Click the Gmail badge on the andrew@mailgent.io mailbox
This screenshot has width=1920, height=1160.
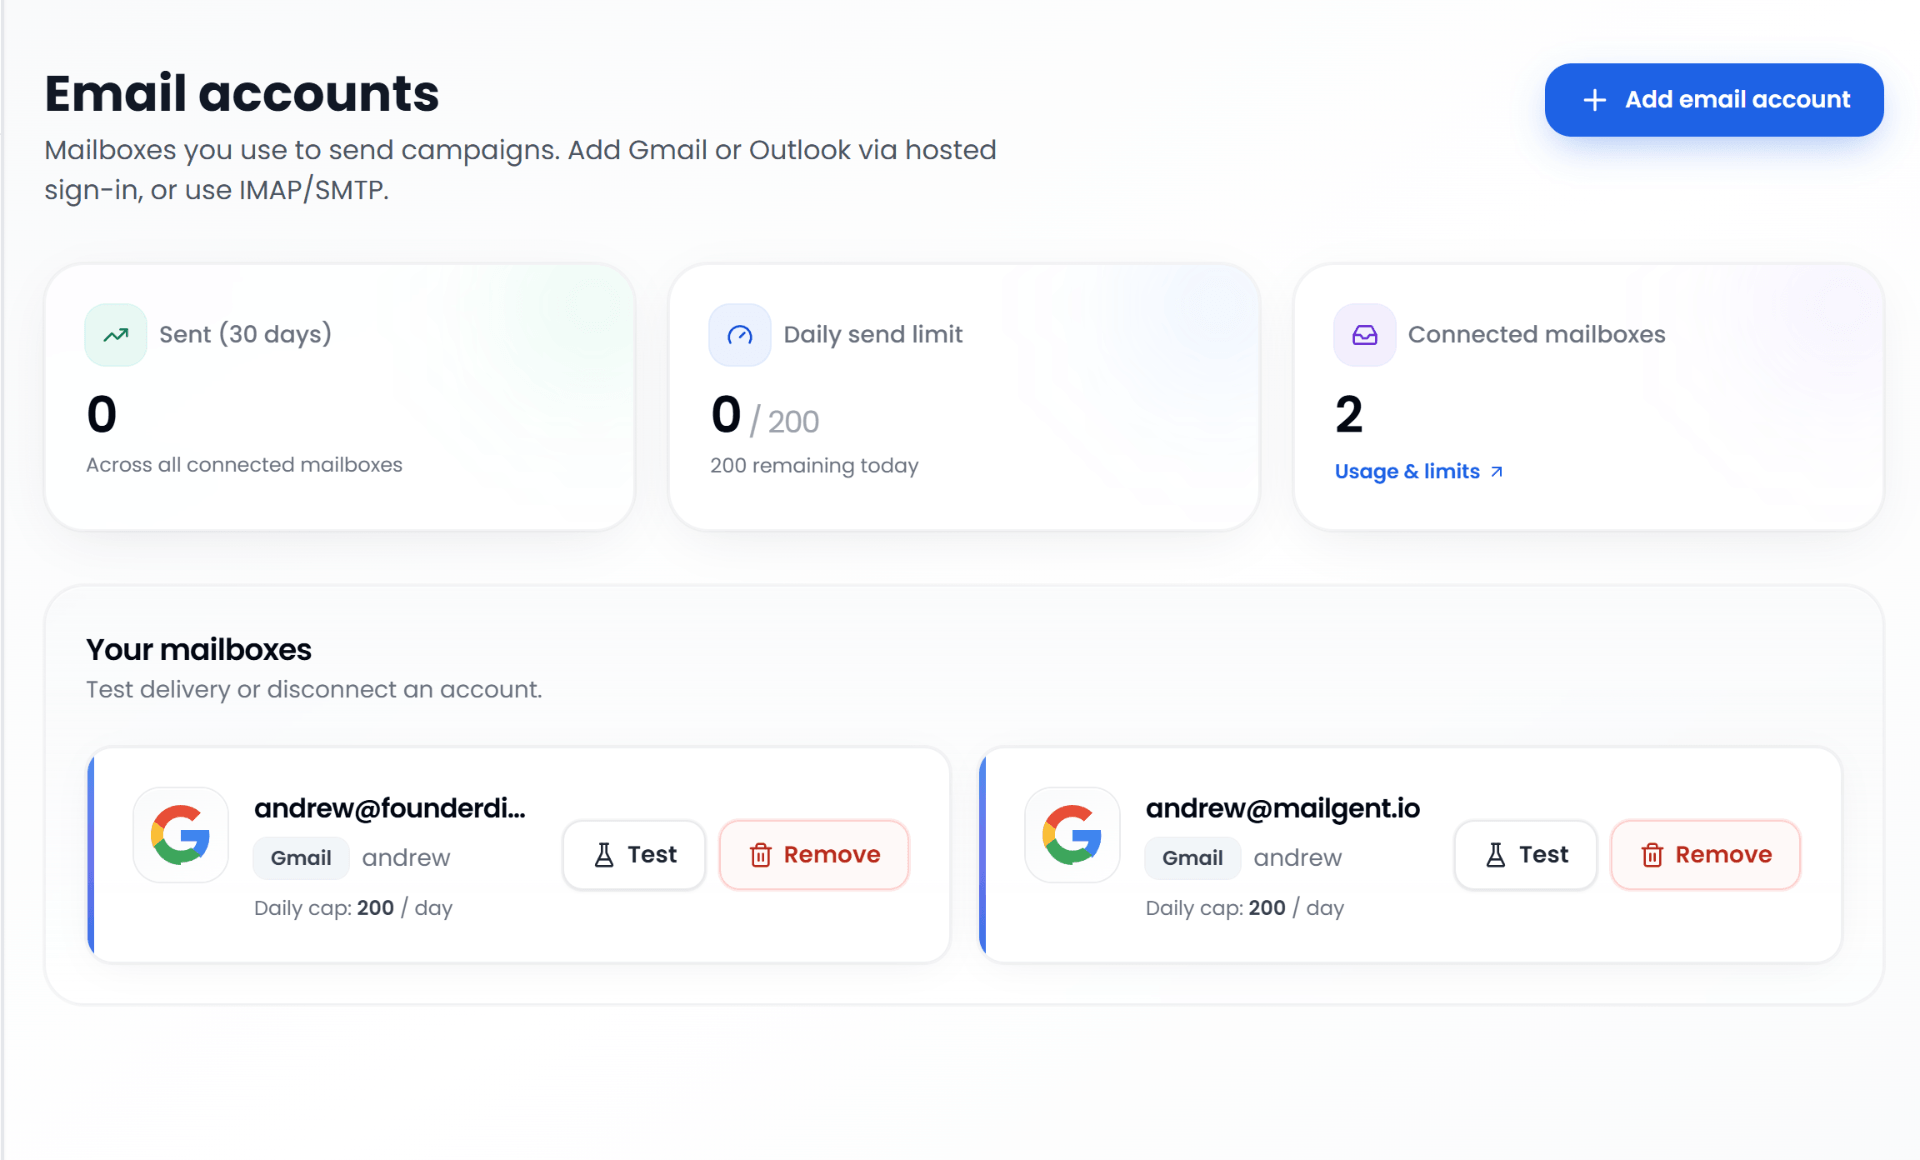[1192, 858]
